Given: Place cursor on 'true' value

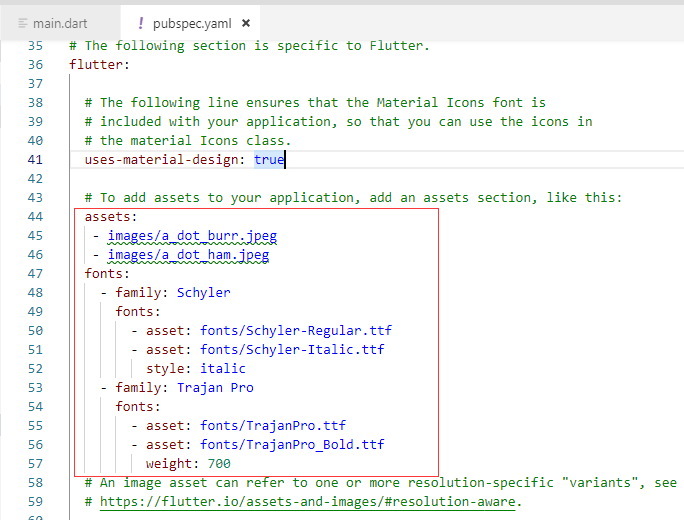Looking at the screenshot, I should click(269, 160).
